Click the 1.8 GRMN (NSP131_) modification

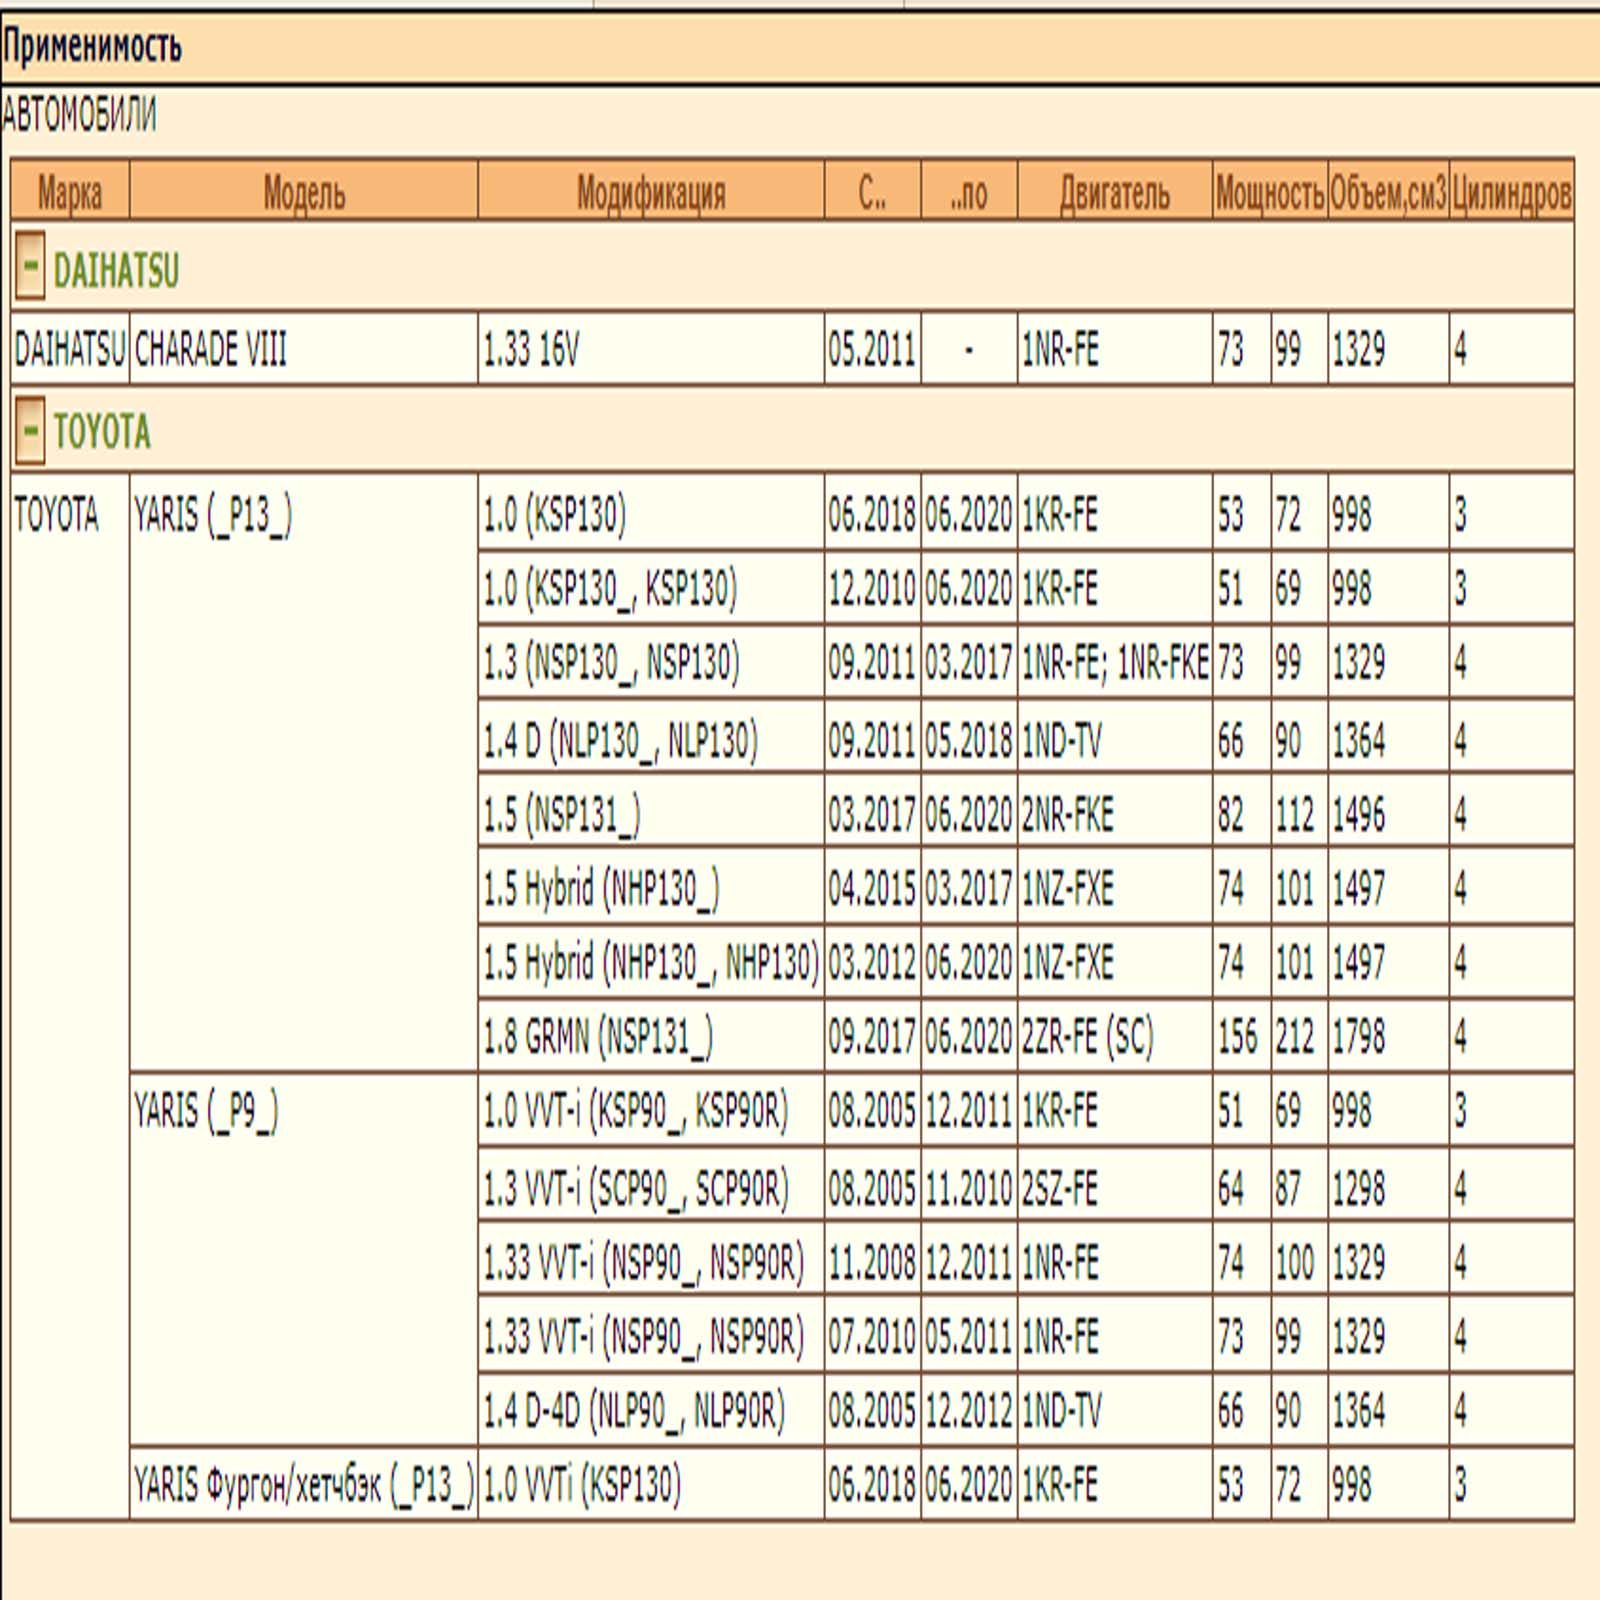[x=598, y=1037]
